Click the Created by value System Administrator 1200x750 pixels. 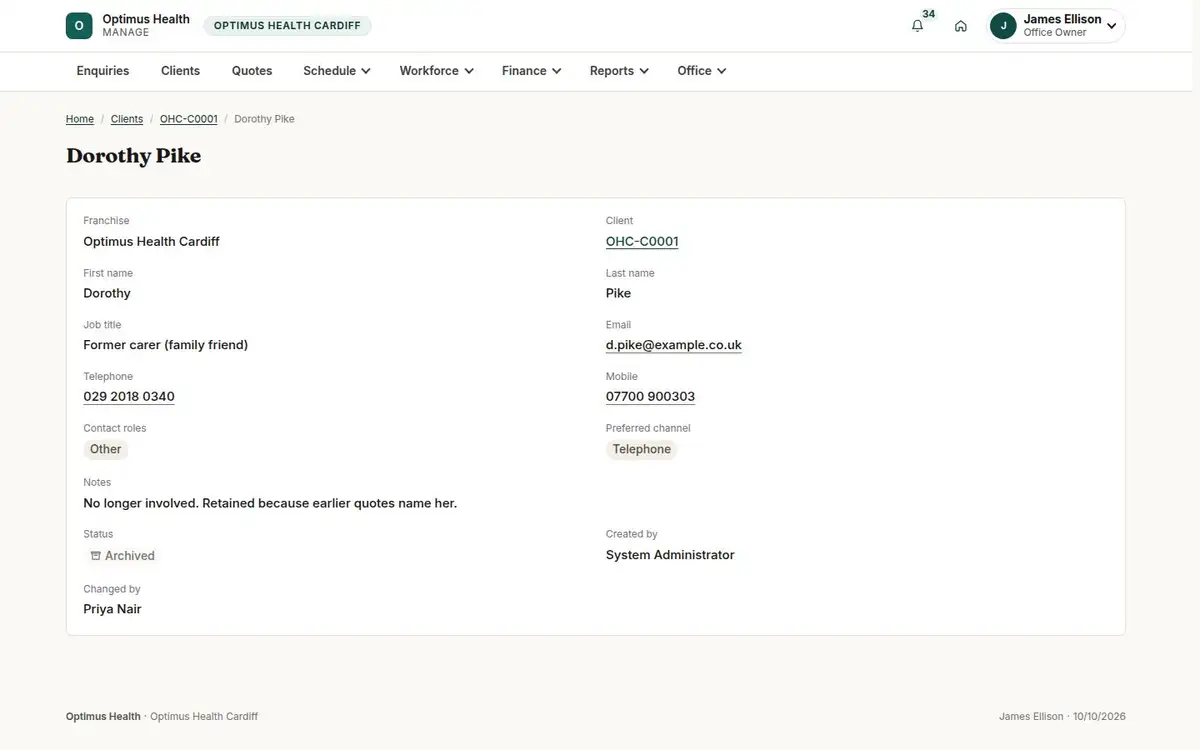(670, 555)
